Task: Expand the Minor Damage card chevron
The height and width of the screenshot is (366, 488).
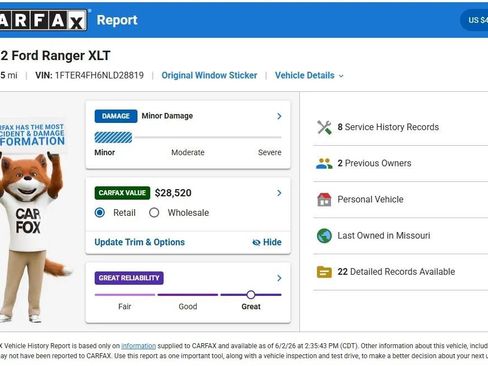Action: pyautogui.click(x=279, y=116)
